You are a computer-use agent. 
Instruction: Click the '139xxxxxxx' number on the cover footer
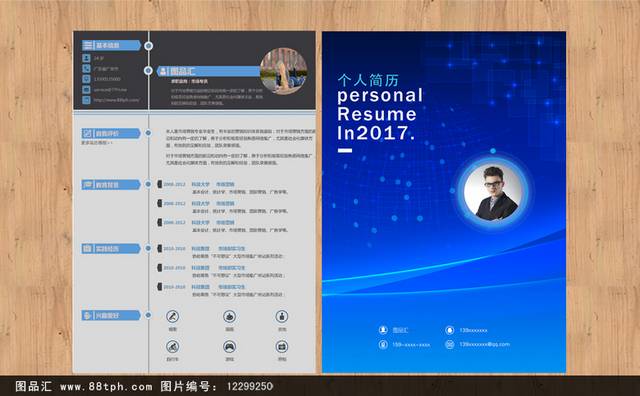[473, 330]
